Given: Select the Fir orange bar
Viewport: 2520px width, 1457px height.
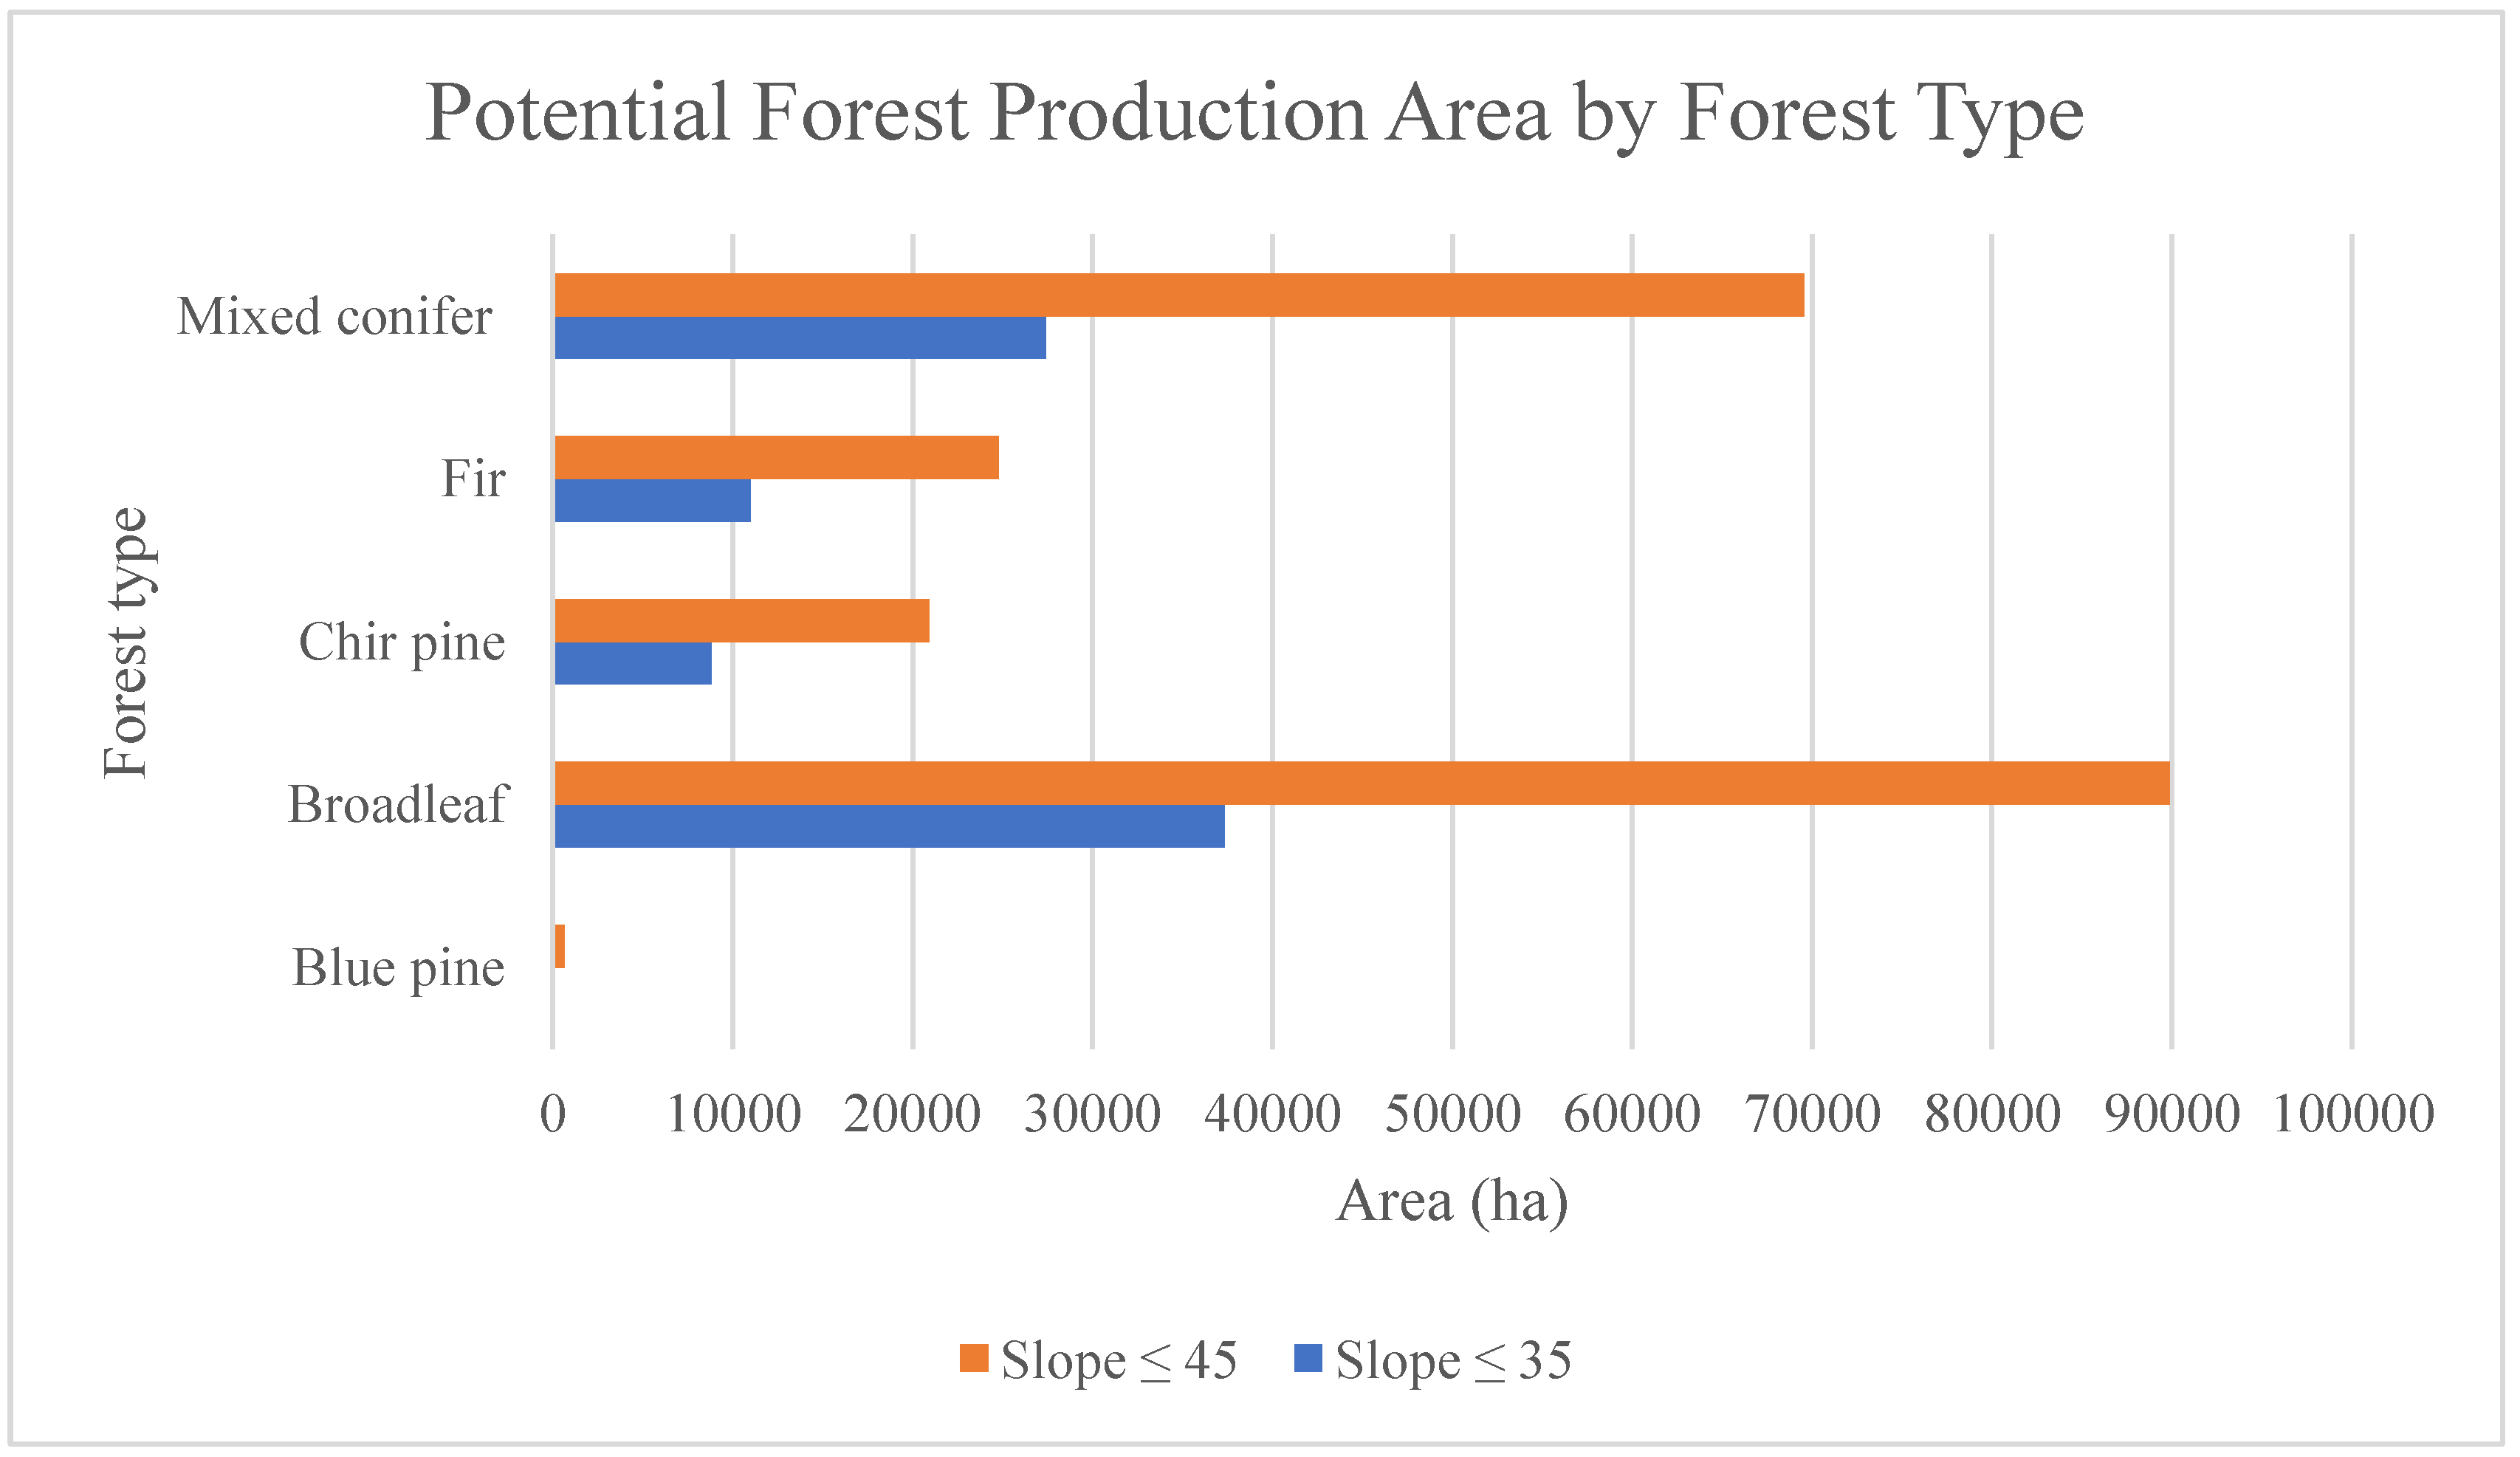Looking at the screenshot, I should coord(776,457).
